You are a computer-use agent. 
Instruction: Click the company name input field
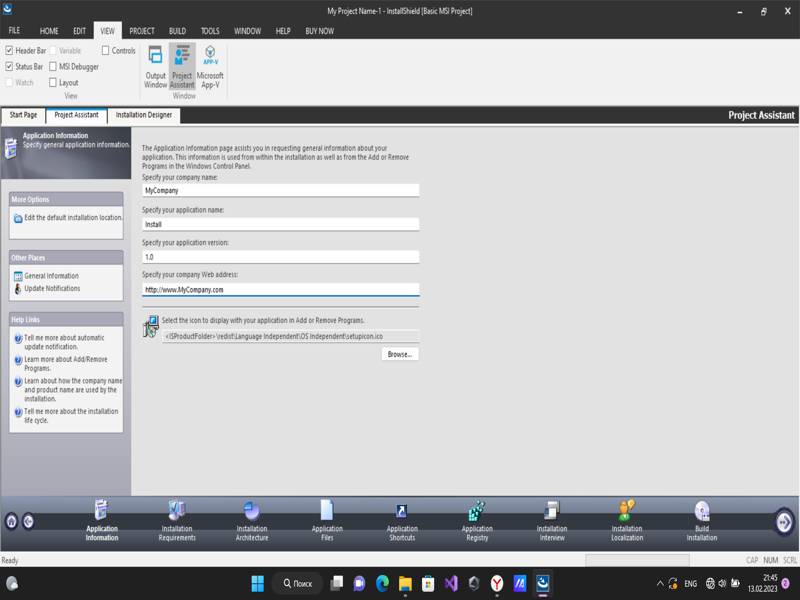(x=280, y=190)
